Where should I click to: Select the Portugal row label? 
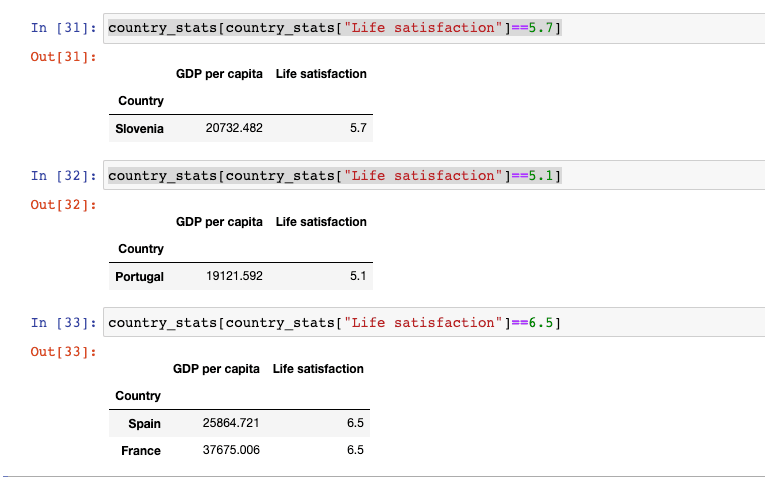140,277
